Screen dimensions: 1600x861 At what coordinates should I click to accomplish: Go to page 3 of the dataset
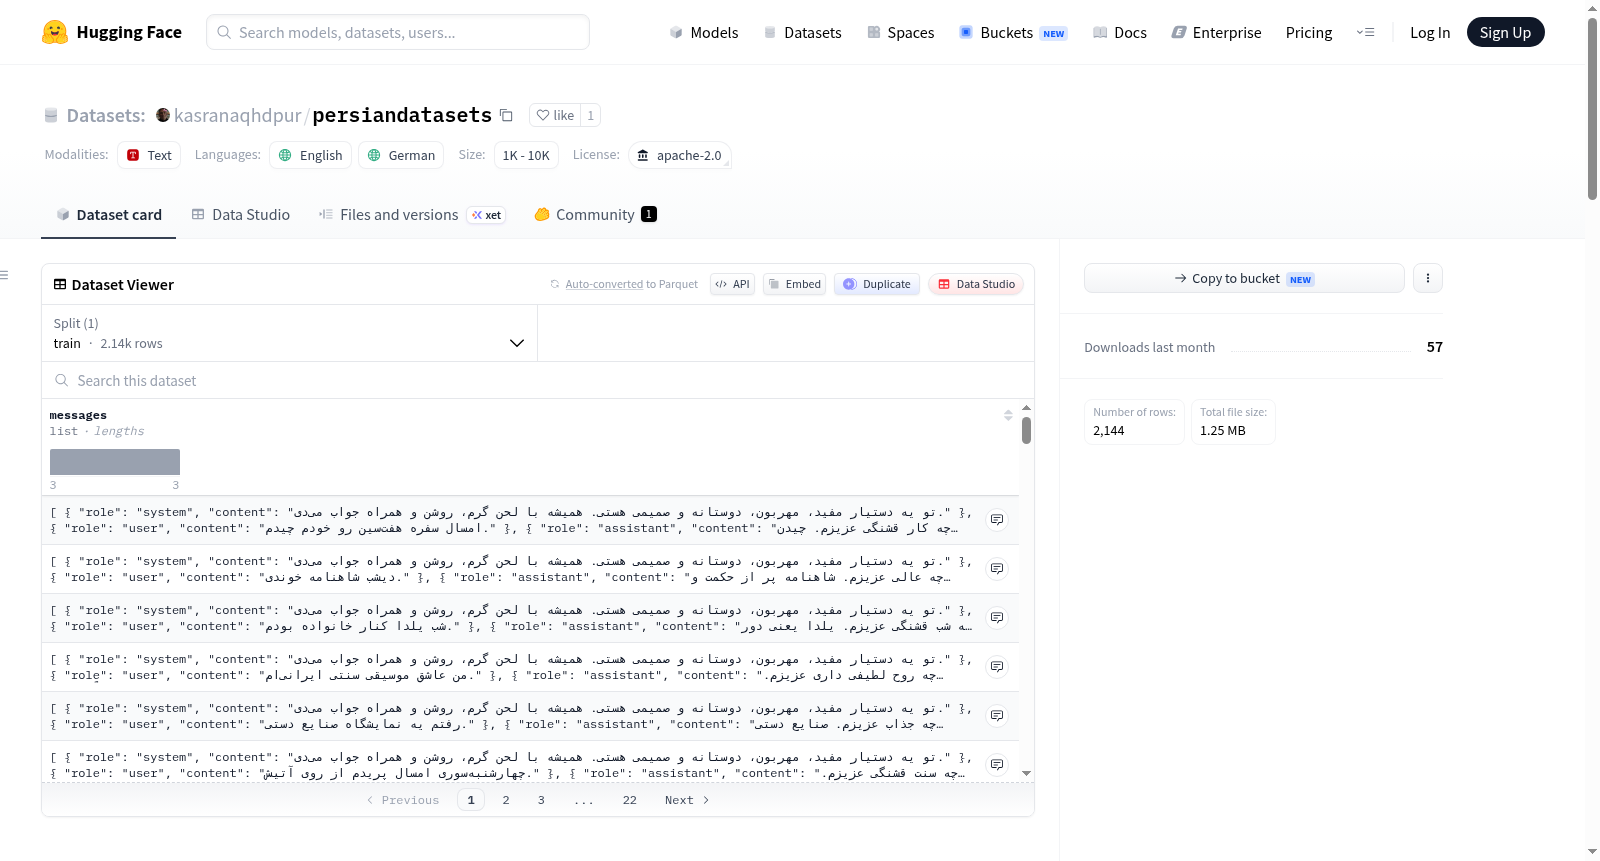point(541,800)
